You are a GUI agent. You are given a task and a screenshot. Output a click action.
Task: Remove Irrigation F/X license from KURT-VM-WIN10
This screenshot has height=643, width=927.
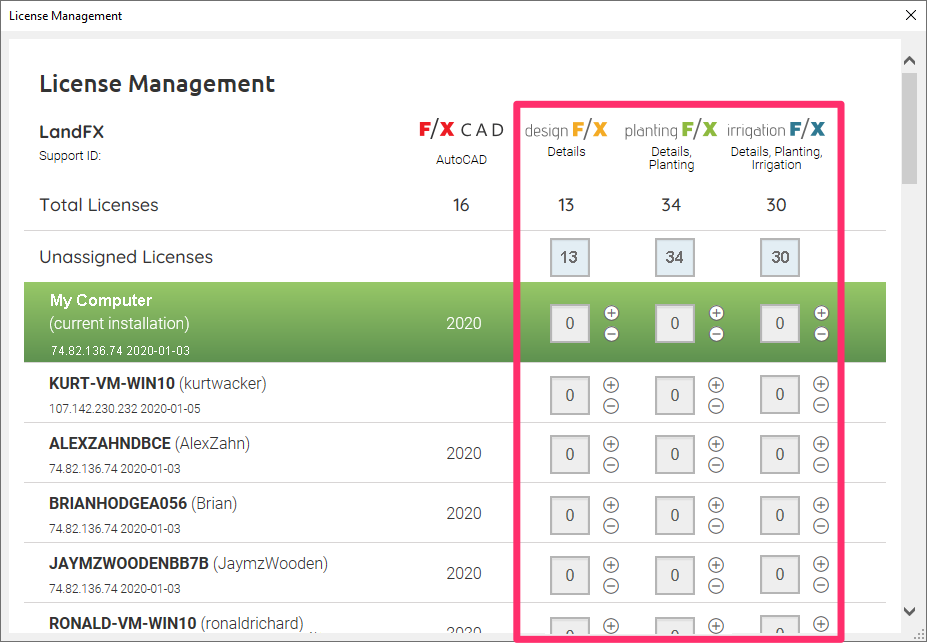point(821,405)
